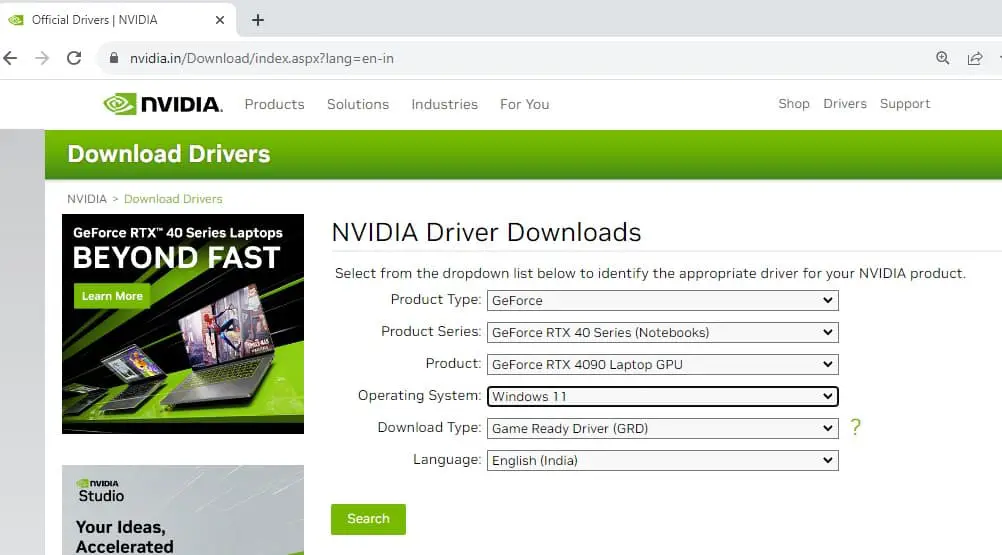Open the Product Type dropdown
The image size is (1002, 555).
click(x=662, y=300)
